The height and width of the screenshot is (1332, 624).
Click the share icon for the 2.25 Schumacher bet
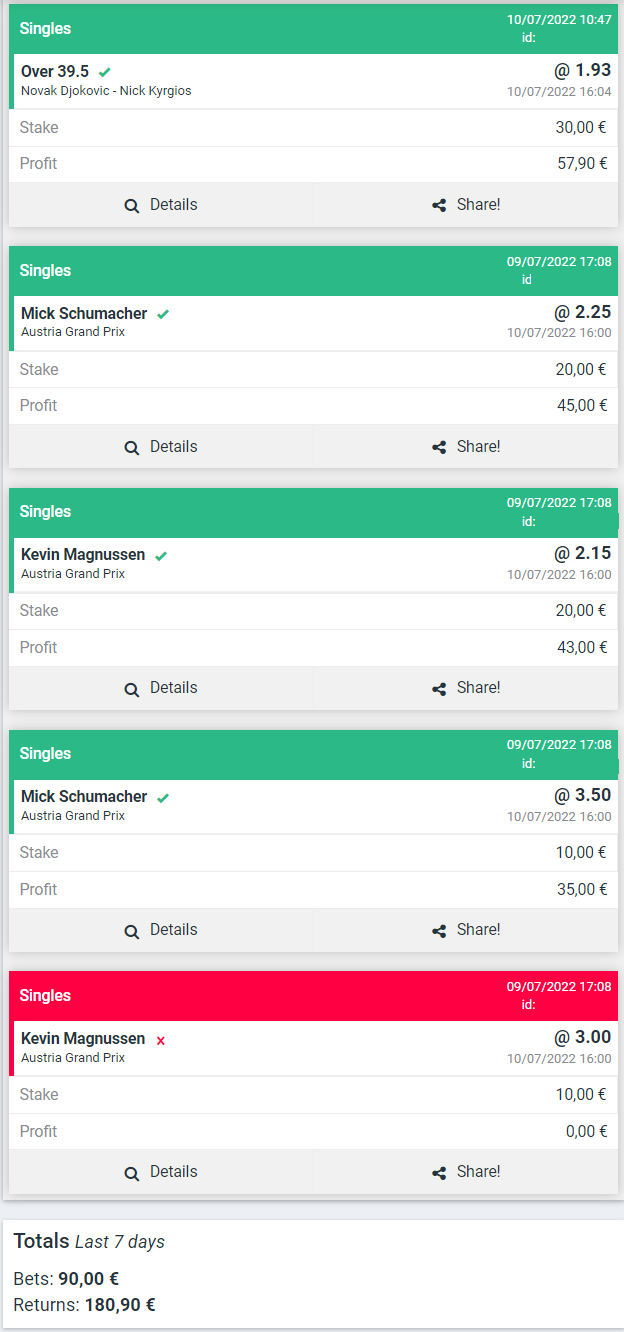pos(439,447)
